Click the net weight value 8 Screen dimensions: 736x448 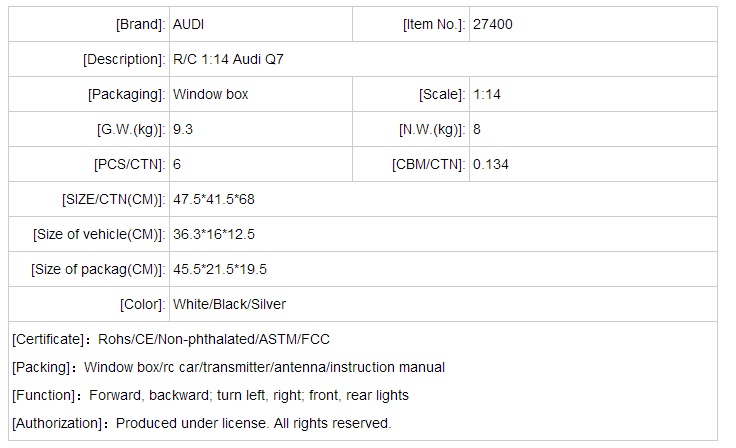[x=477, y=129]
